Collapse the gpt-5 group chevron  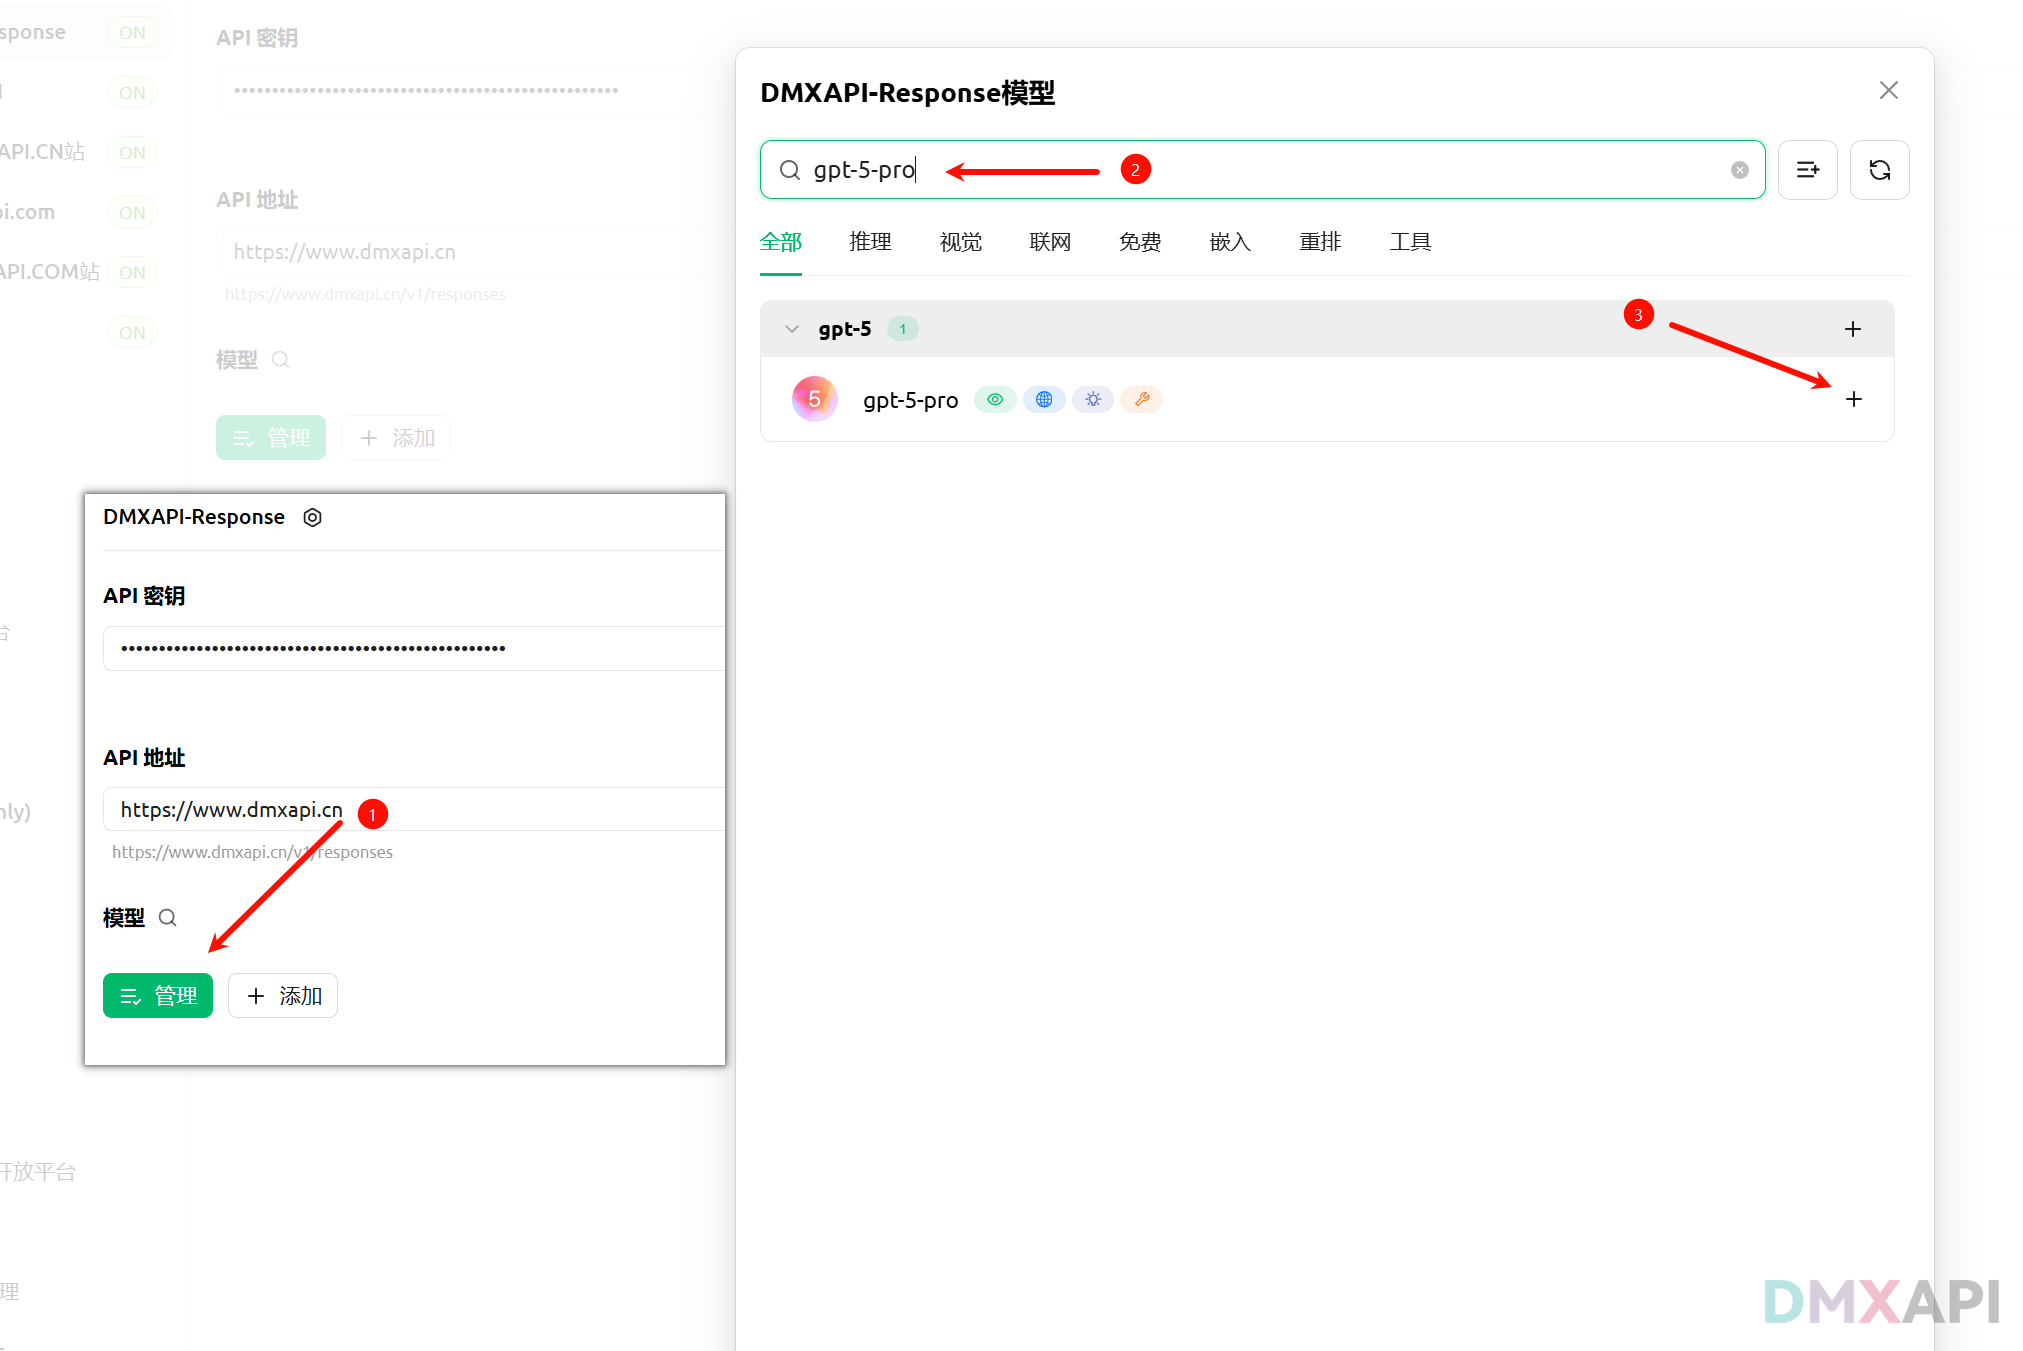792,329
